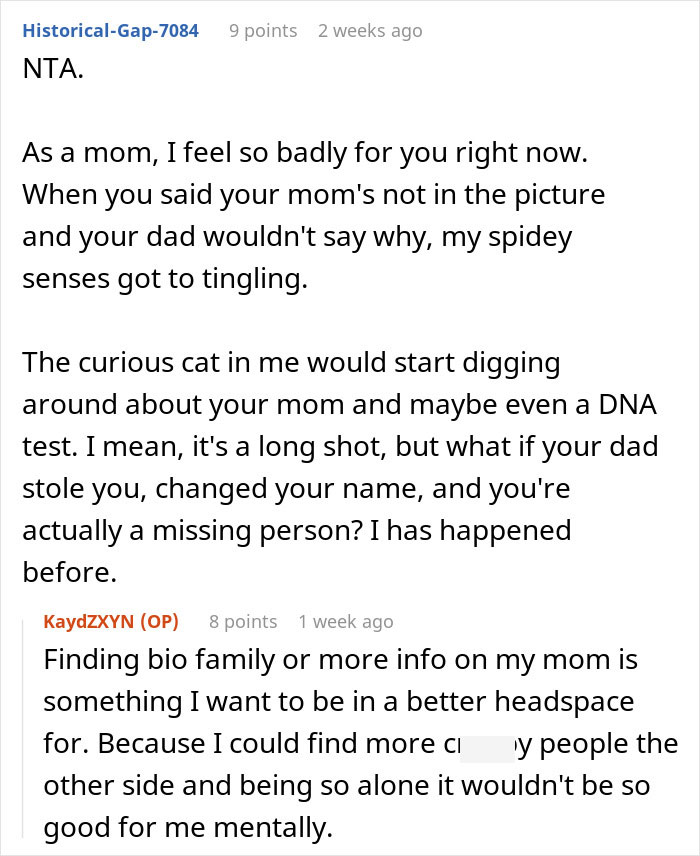Viewport: 700px width, 856px height.
Task: Open Historical-Gap-7084 user profile link
Action: coord(110,31)
